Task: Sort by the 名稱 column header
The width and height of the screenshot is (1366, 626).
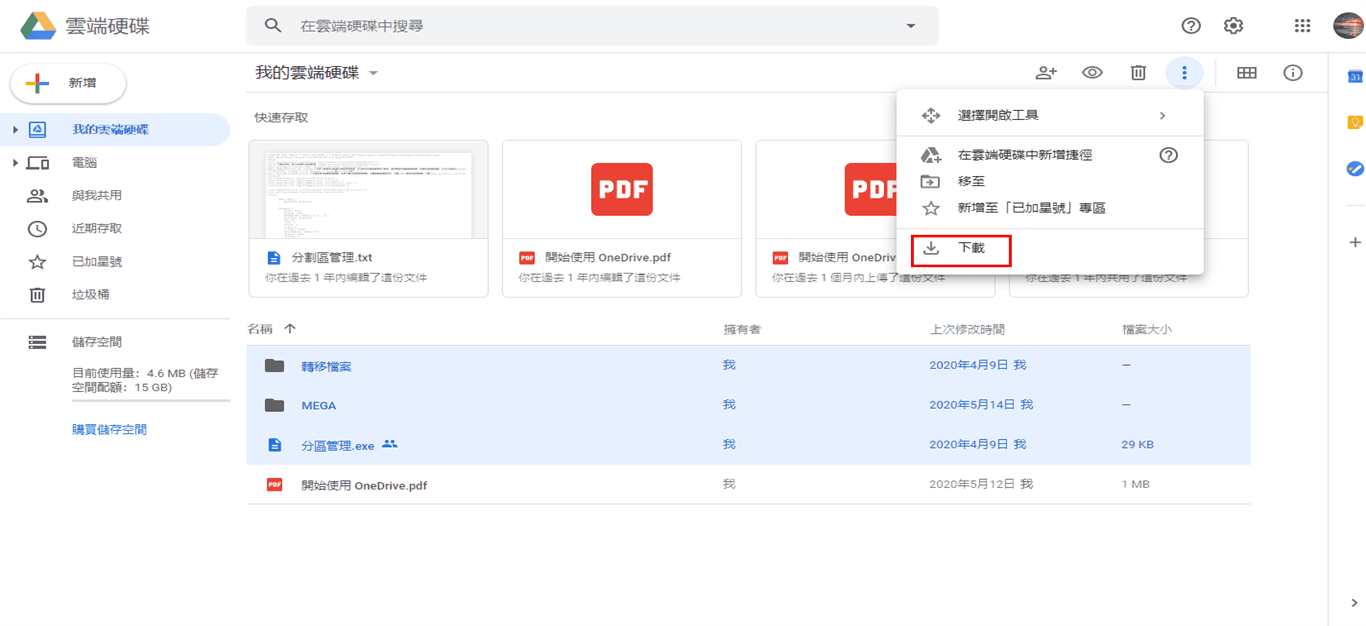Action: (260, 329)
